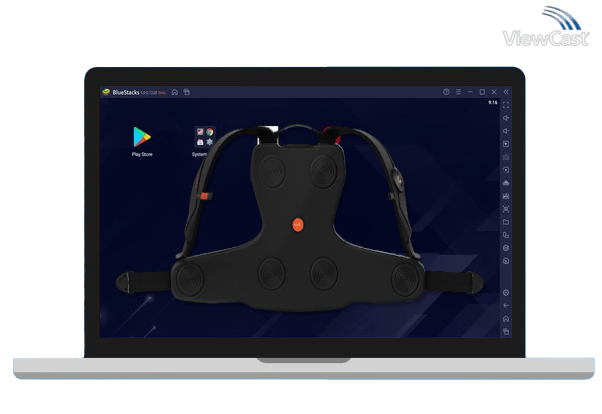Screen dimensions: 602x414
Task: Open the game controls keyboard icon
Action: [506, 157]
